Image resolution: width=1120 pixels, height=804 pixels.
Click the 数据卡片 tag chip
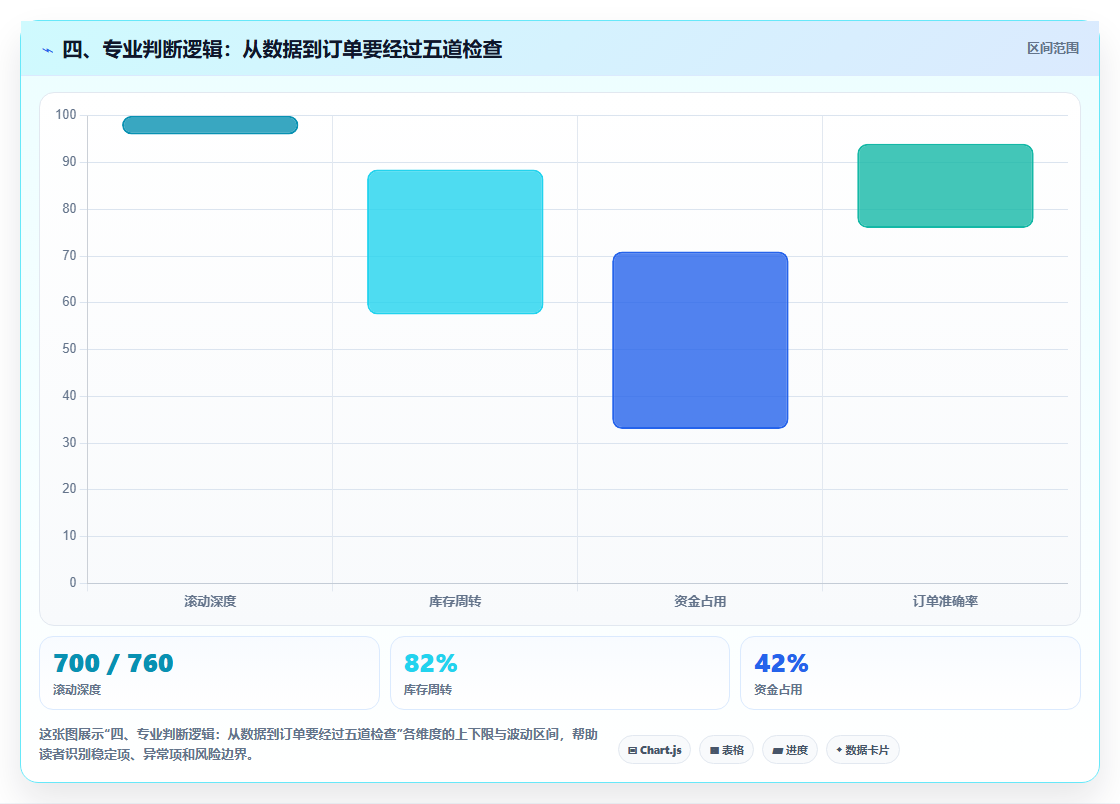(862, 750)
